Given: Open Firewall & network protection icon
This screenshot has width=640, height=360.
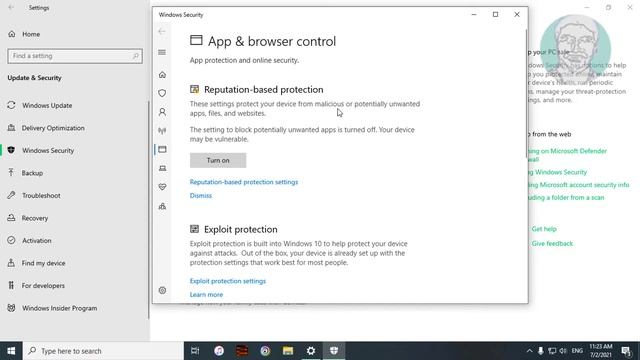Looking at the screenshot, I should (162, 131).
